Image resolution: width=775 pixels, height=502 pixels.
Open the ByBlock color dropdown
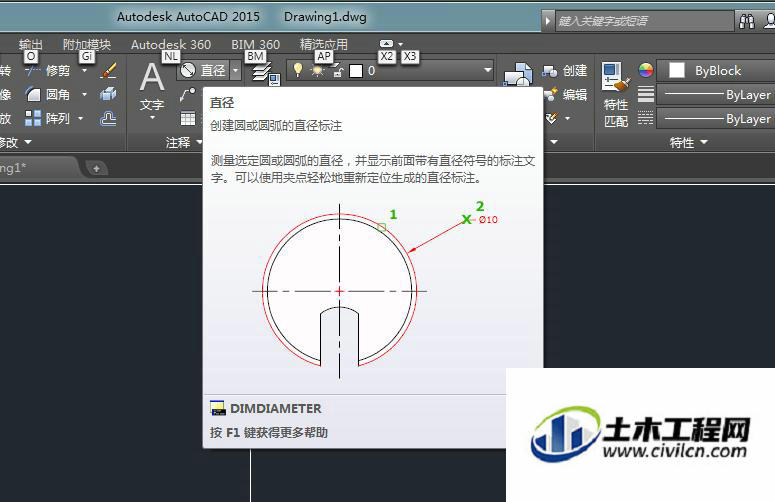coord(716,71)
